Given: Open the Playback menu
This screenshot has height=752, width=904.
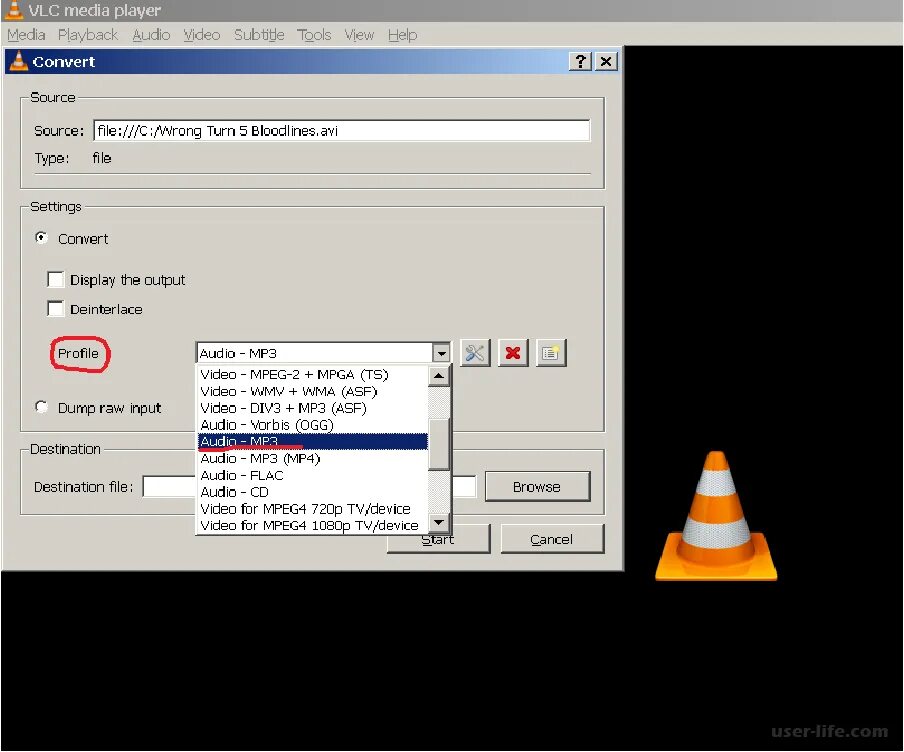Looking at the screenshot, I should (88, 35).
